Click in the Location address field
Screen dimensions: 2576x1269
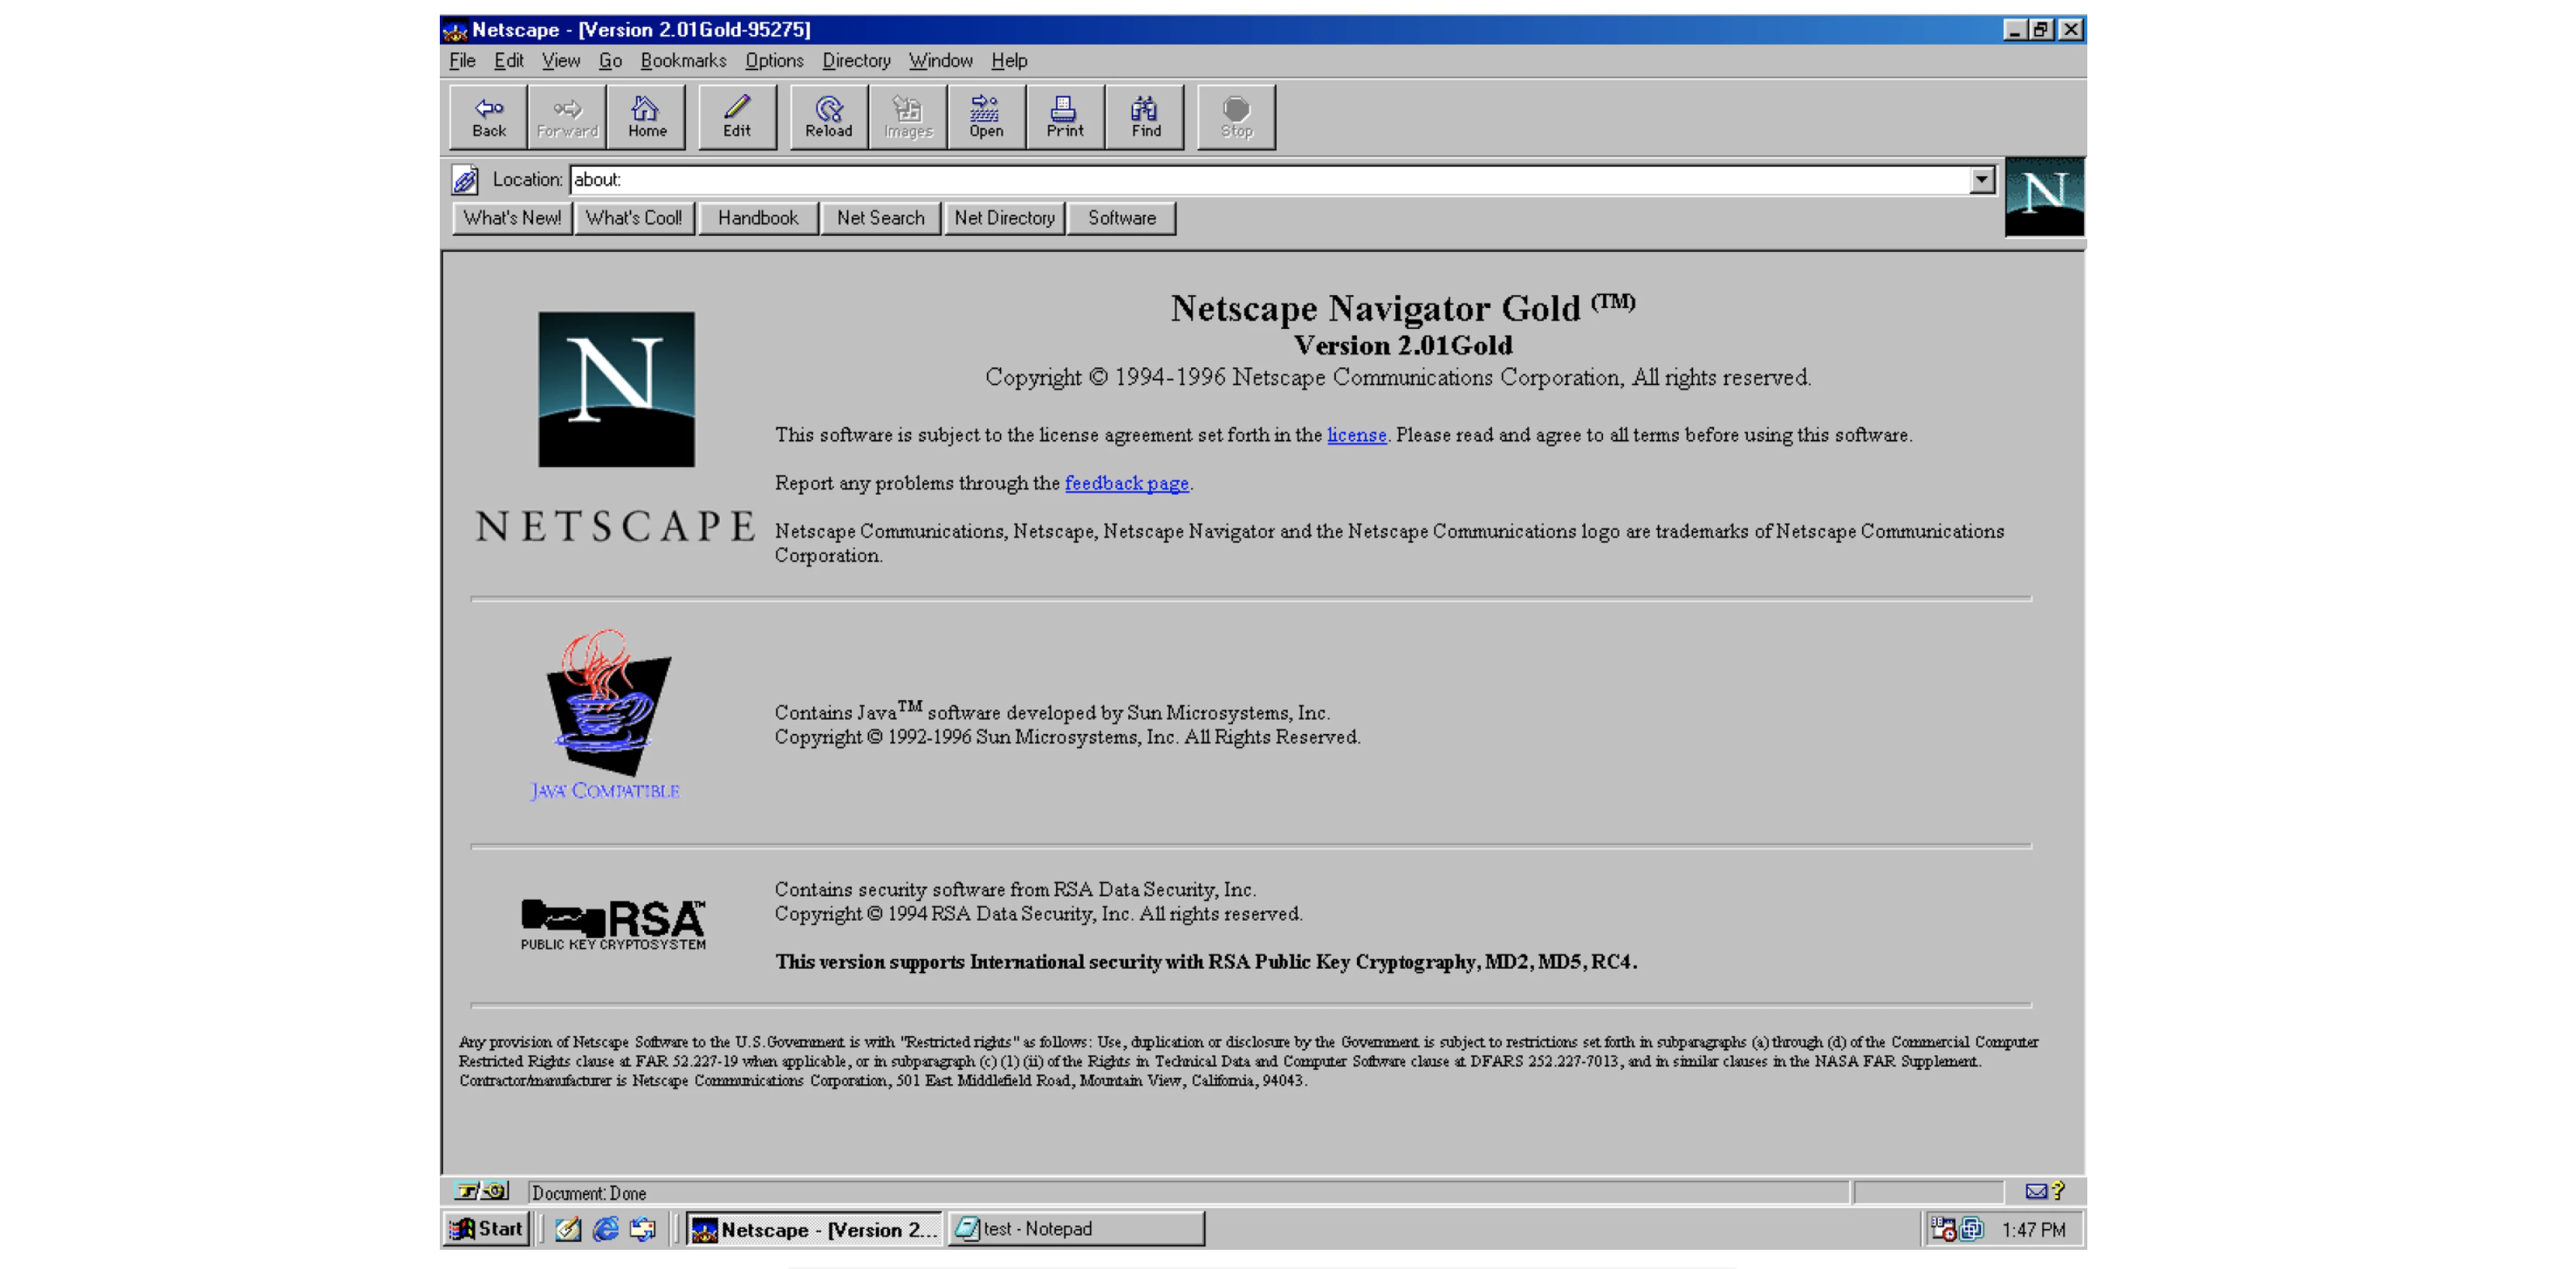pyautogui.click(x=1200, y=180)
